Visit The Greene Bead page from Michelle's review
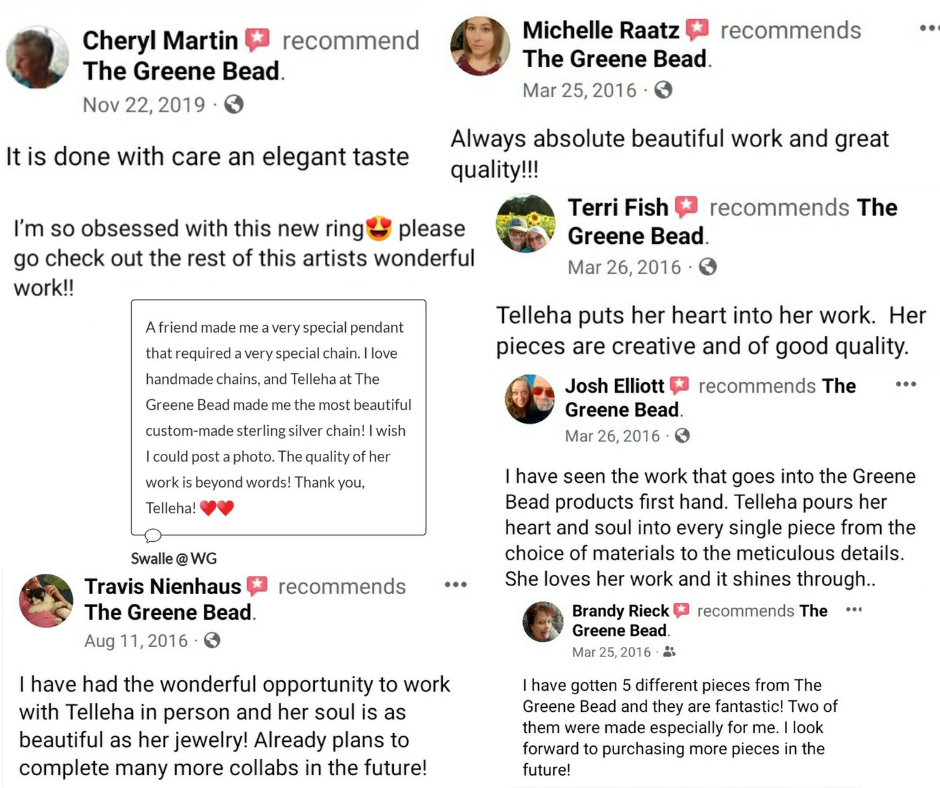Image resolution: width=940 pixels, height=788 pixels. click(x=616, y=59)
